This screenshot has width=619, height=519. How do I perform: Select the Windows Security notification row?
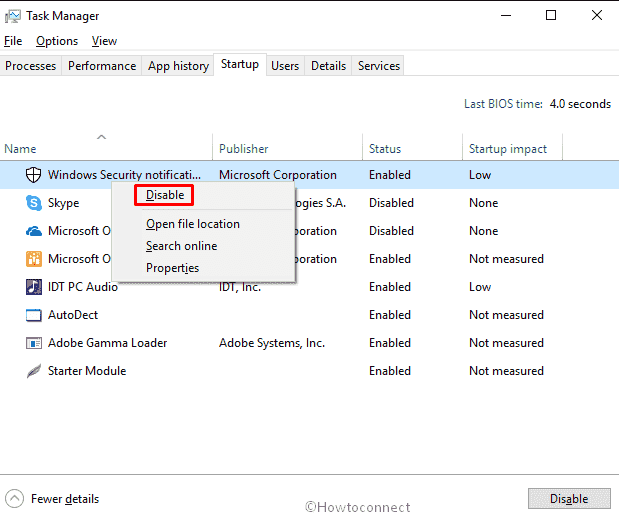pos(310,174)
